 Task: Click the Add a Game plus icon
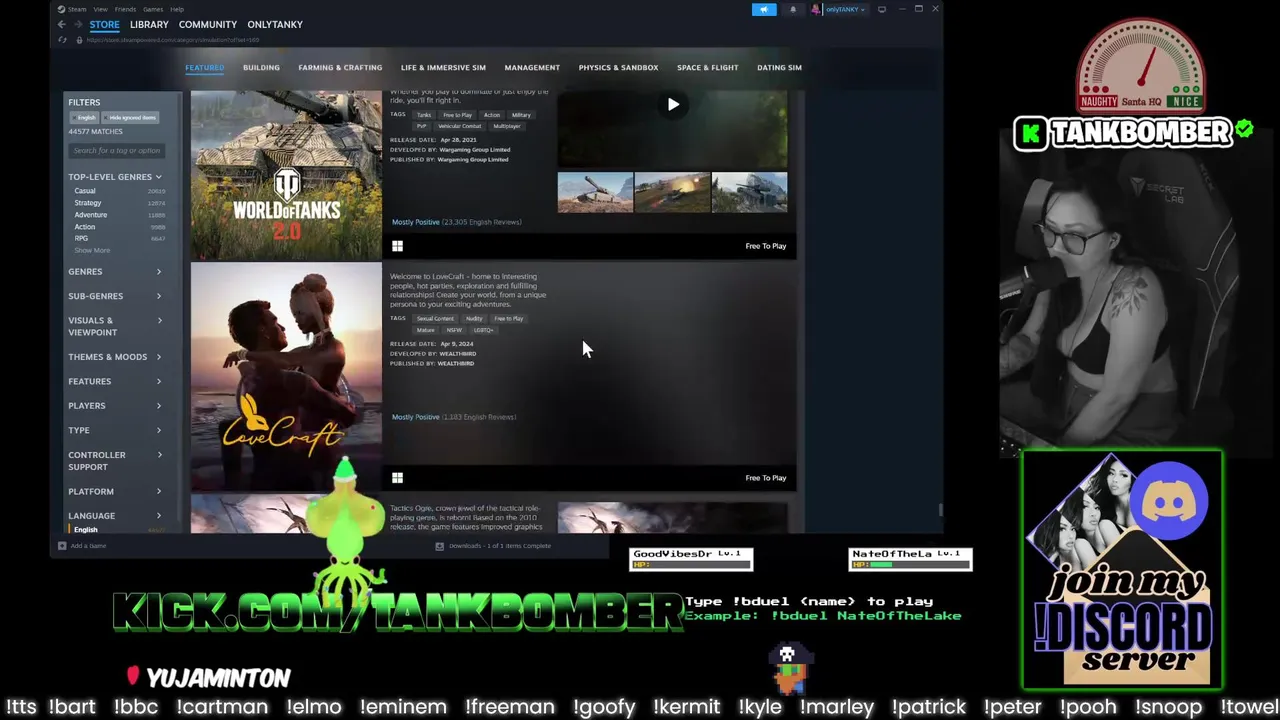coord(62,546)
